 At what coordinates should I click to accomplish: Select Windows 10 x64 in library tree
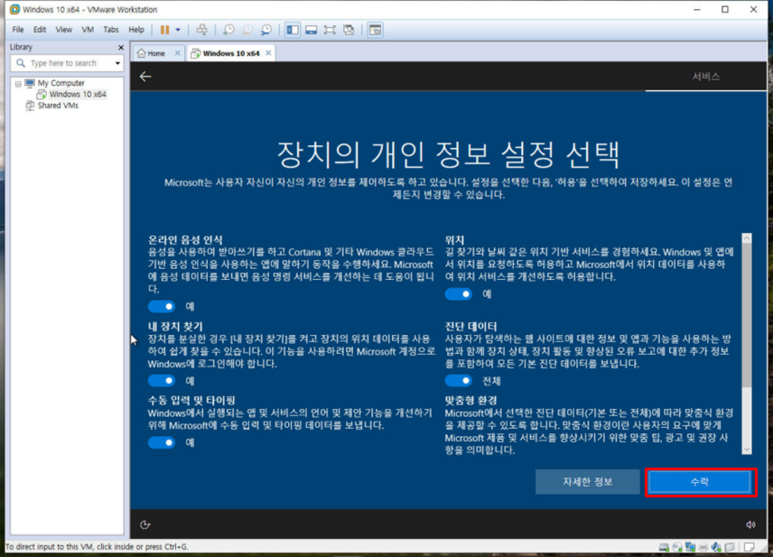(x=77, y=94)
